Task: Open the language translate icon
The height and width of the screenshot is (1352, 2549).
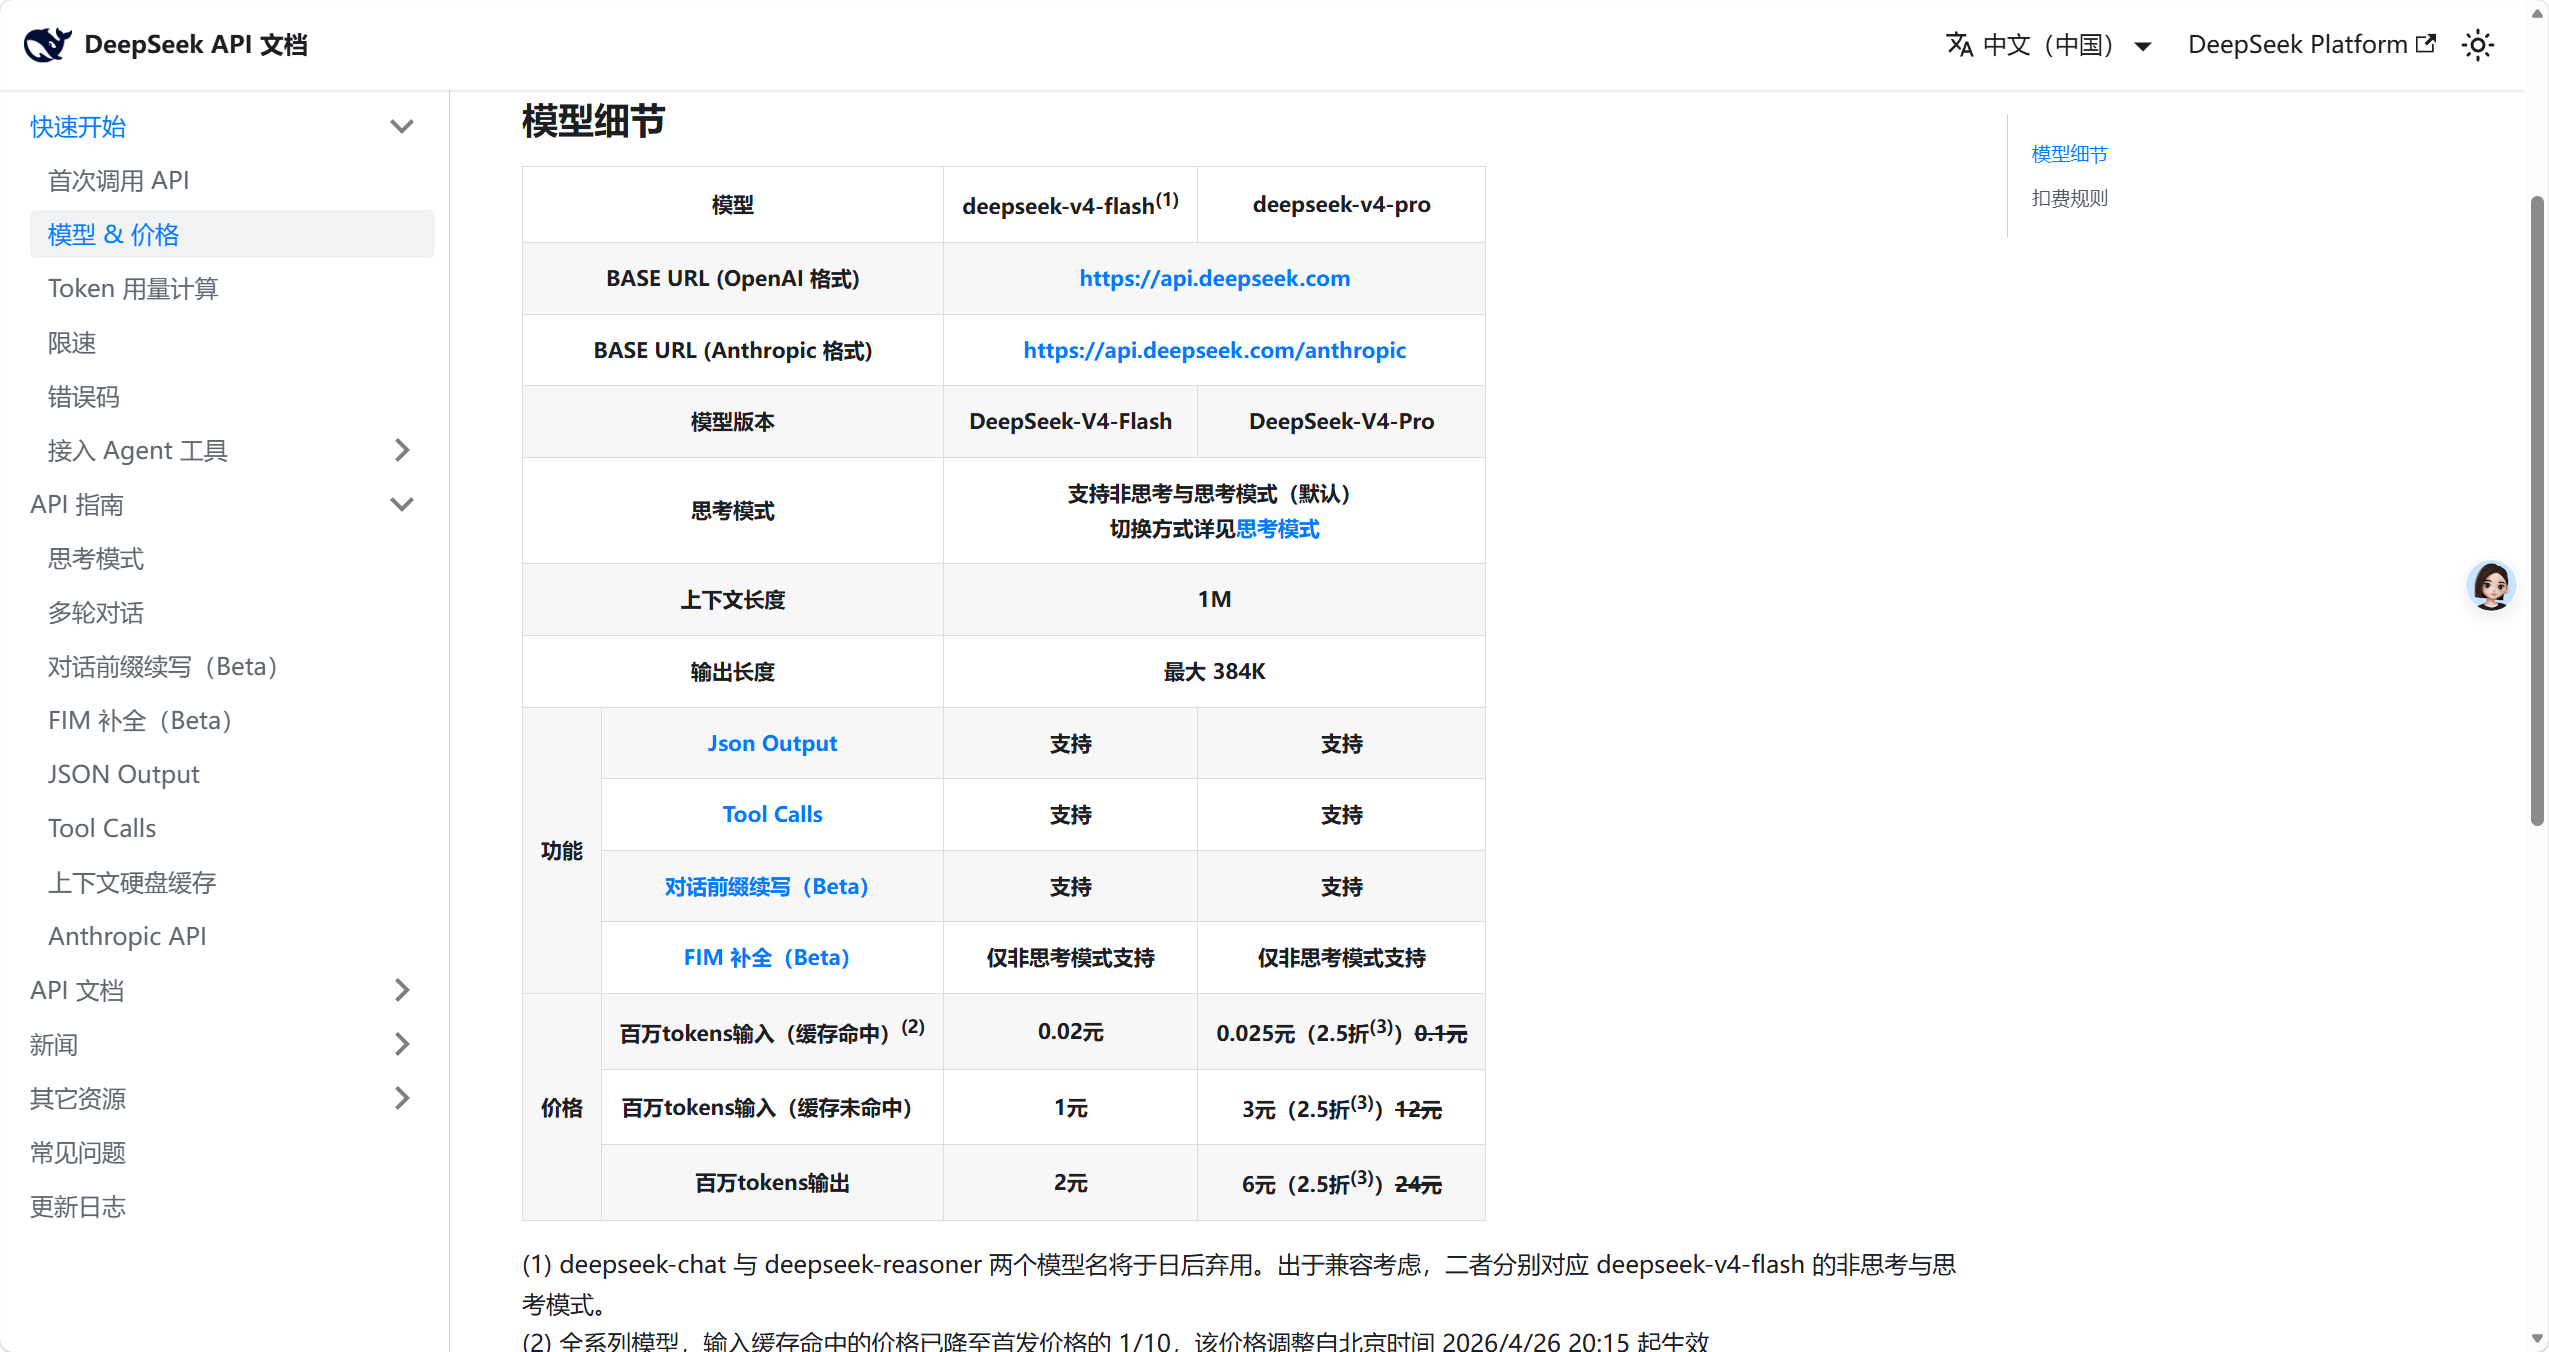Action: [x=1959, y=45]
